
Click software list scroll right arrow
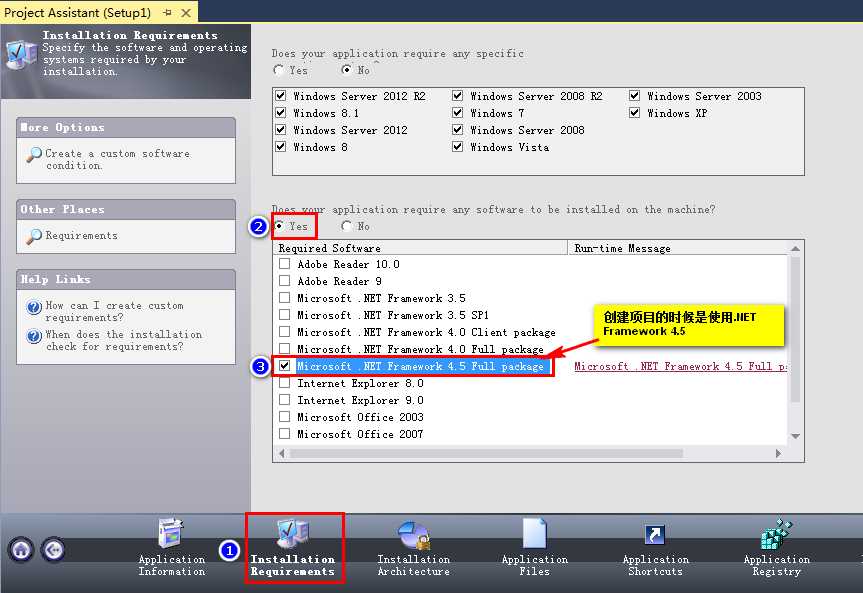coord(778,454)
